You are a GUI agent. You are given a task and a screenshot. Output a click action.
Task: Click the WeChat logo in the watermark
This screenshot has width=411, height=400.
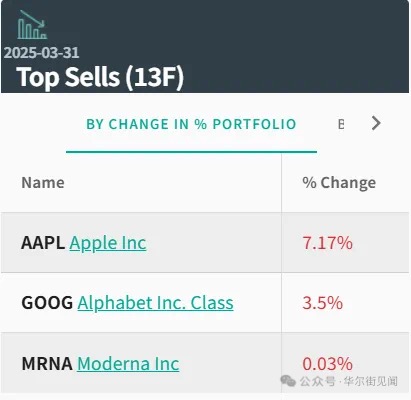pyautogui.click(x=288, y=381)
